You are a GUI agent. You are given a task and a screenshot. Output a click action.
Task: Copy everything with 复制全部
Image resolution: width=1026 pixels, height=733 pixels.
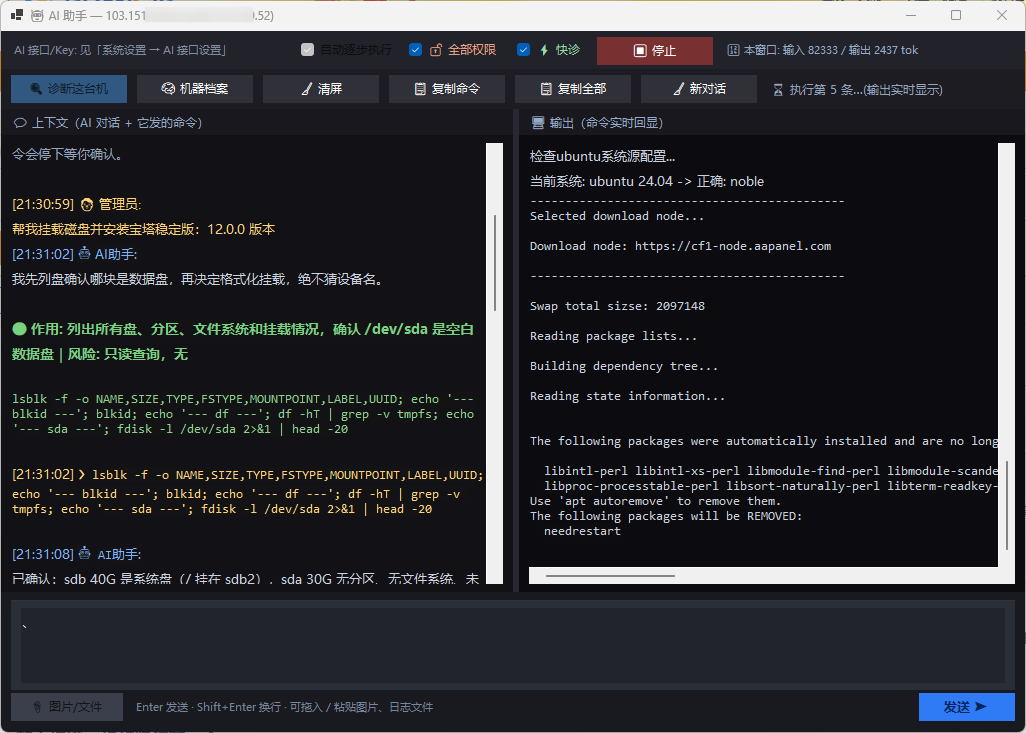(573, 89)
